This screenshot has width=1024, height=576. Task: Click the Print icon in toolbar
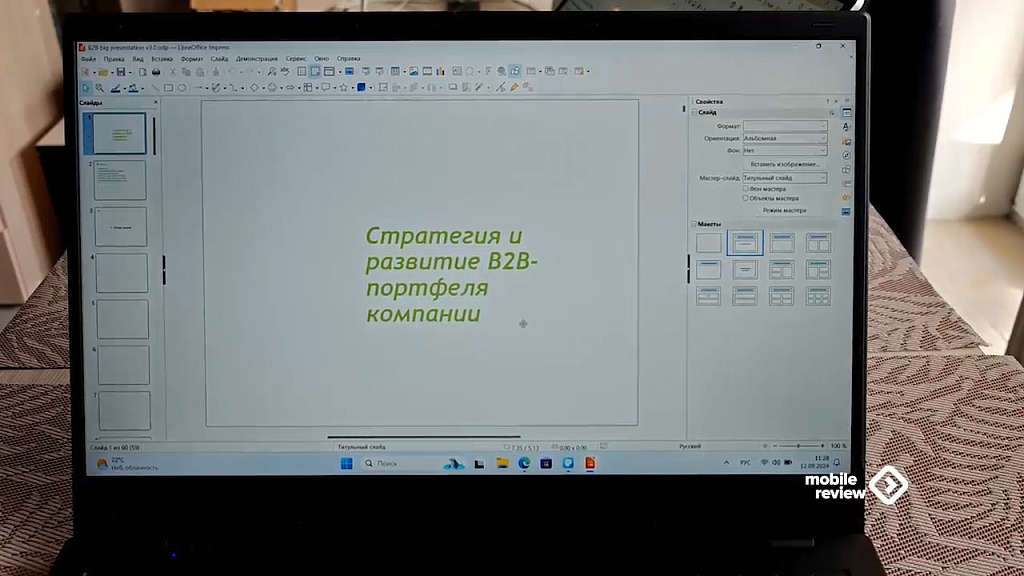[156, 72]
